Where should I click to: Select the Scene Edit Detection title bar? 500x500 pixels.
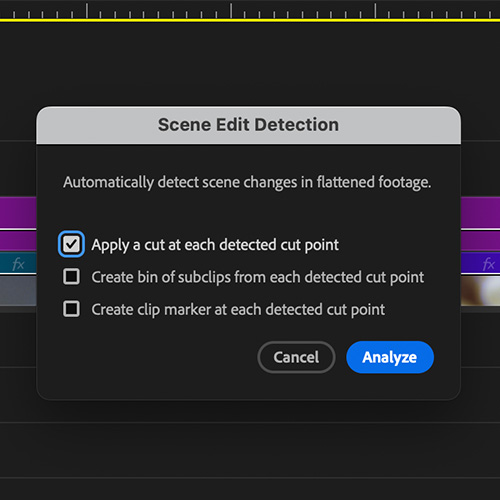pyautogui.click(x=249, y=125)
